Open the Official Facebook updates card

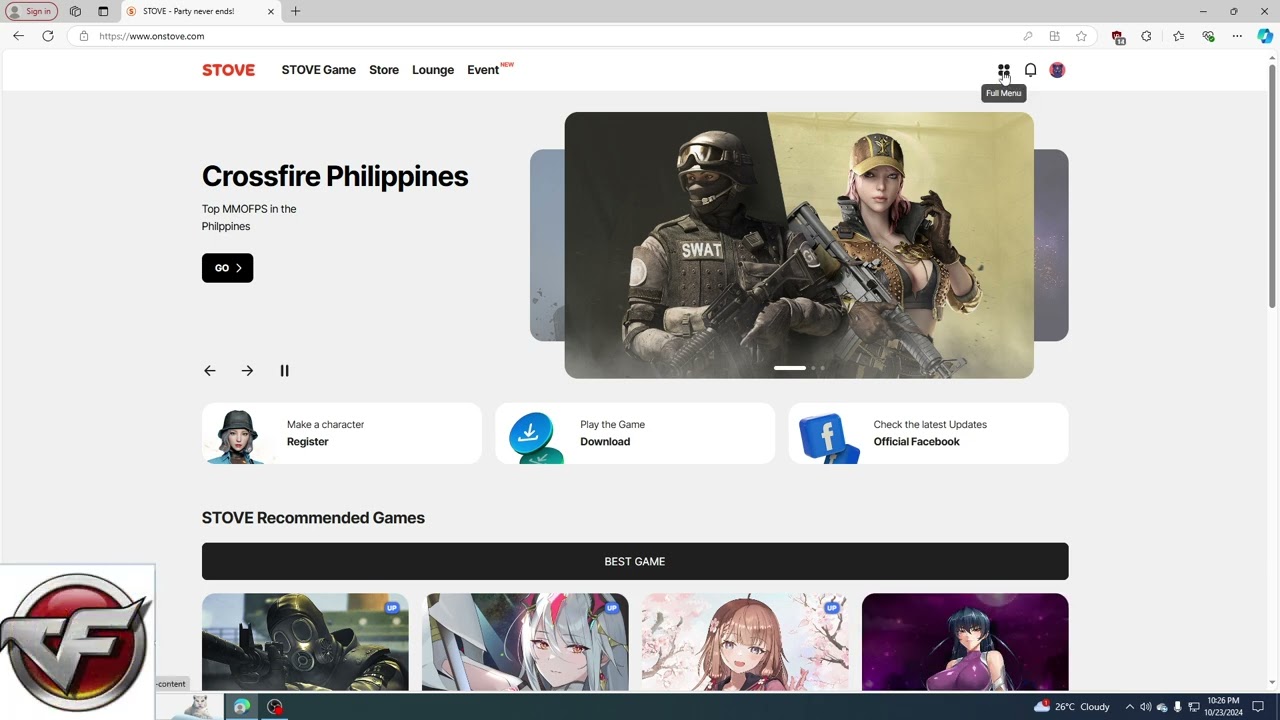pyautogui.click(x=928, y=433)
